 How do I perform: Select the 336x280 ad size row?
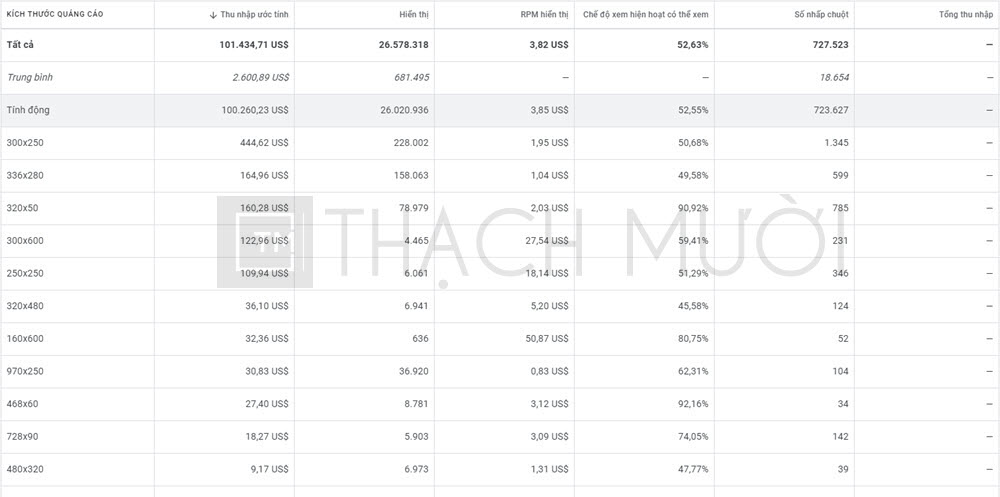(25, 175)
